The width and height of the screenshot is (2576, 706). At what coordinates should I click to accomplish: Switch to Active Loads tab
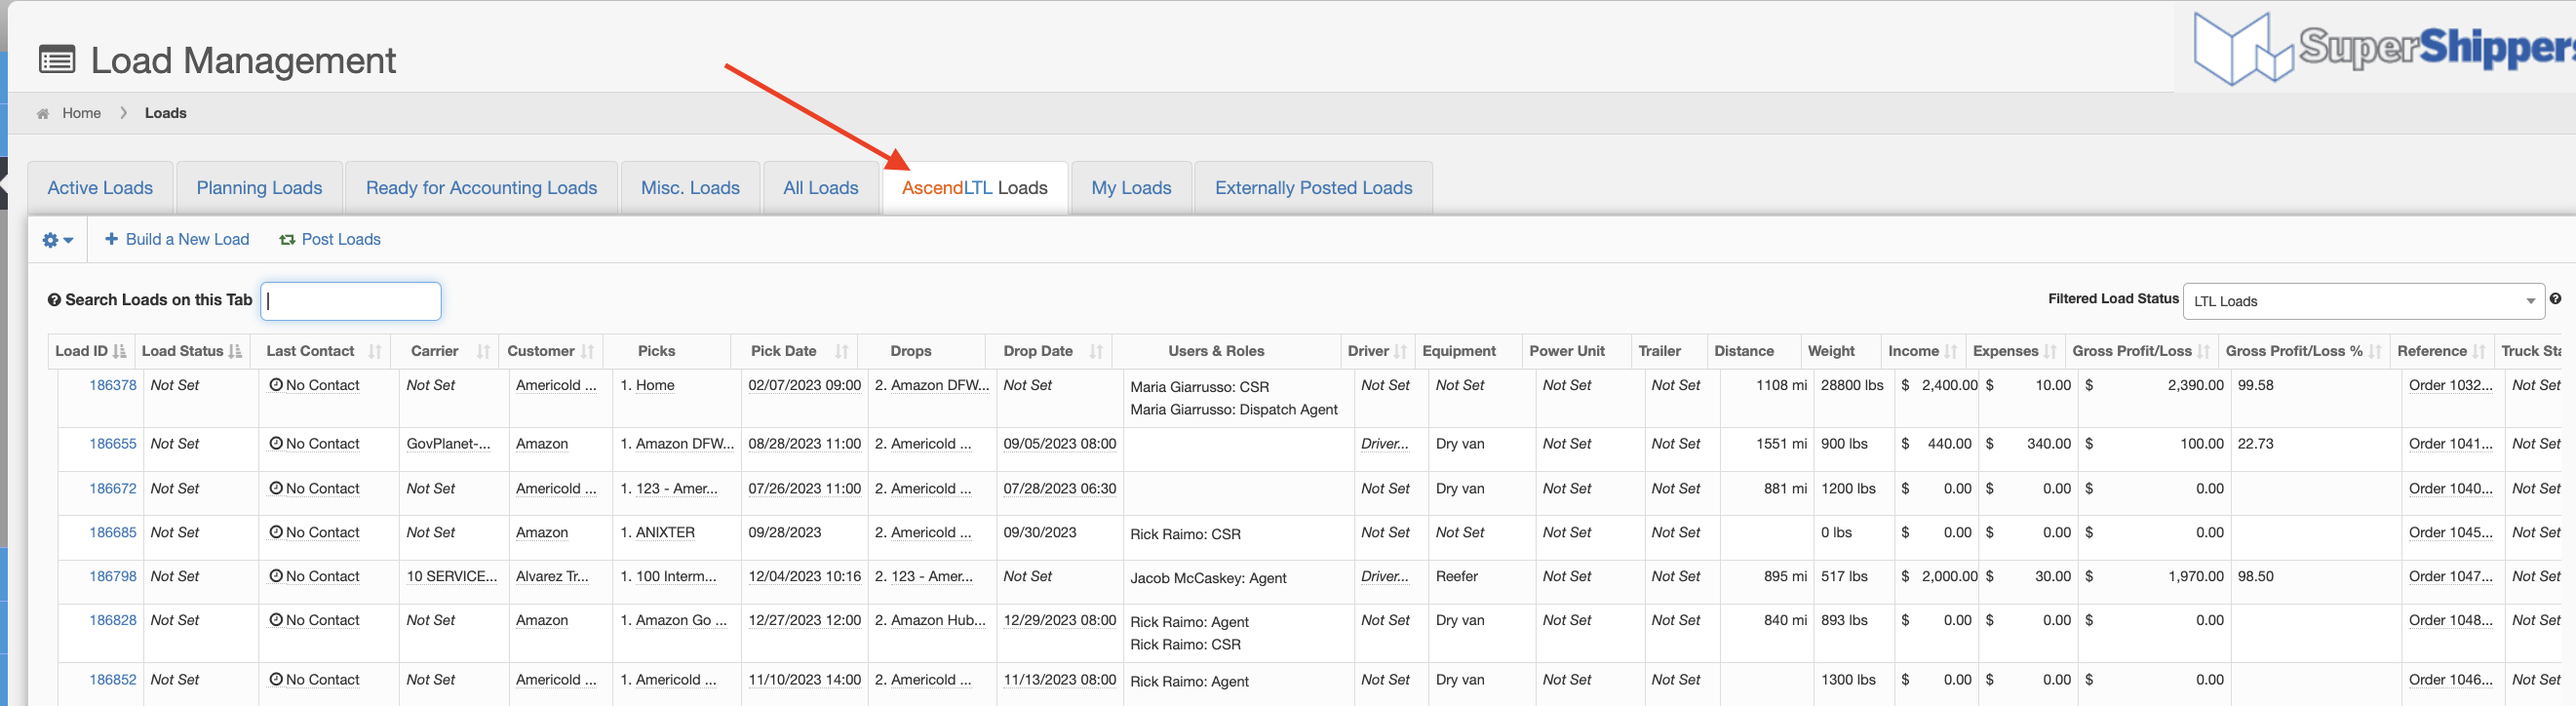point(100,188)
